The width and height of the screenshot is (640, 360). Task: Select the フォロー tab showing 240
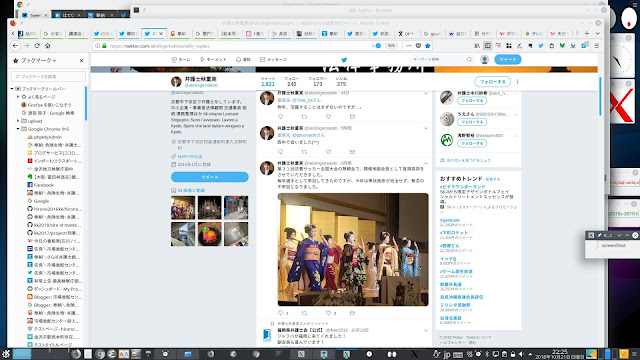291,82
